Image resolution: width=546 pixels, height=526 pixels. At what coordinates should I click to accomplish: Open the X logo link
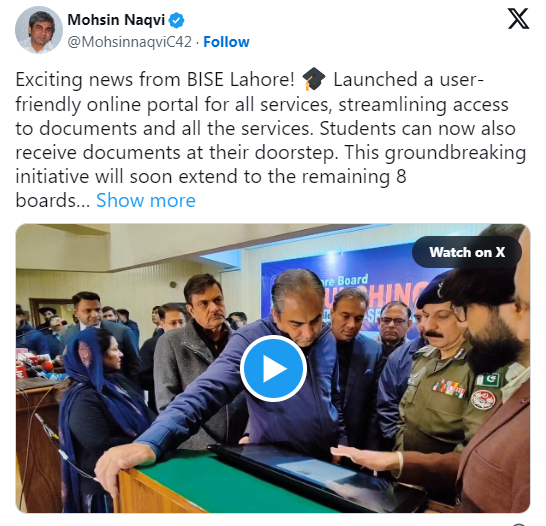point(518,19)
